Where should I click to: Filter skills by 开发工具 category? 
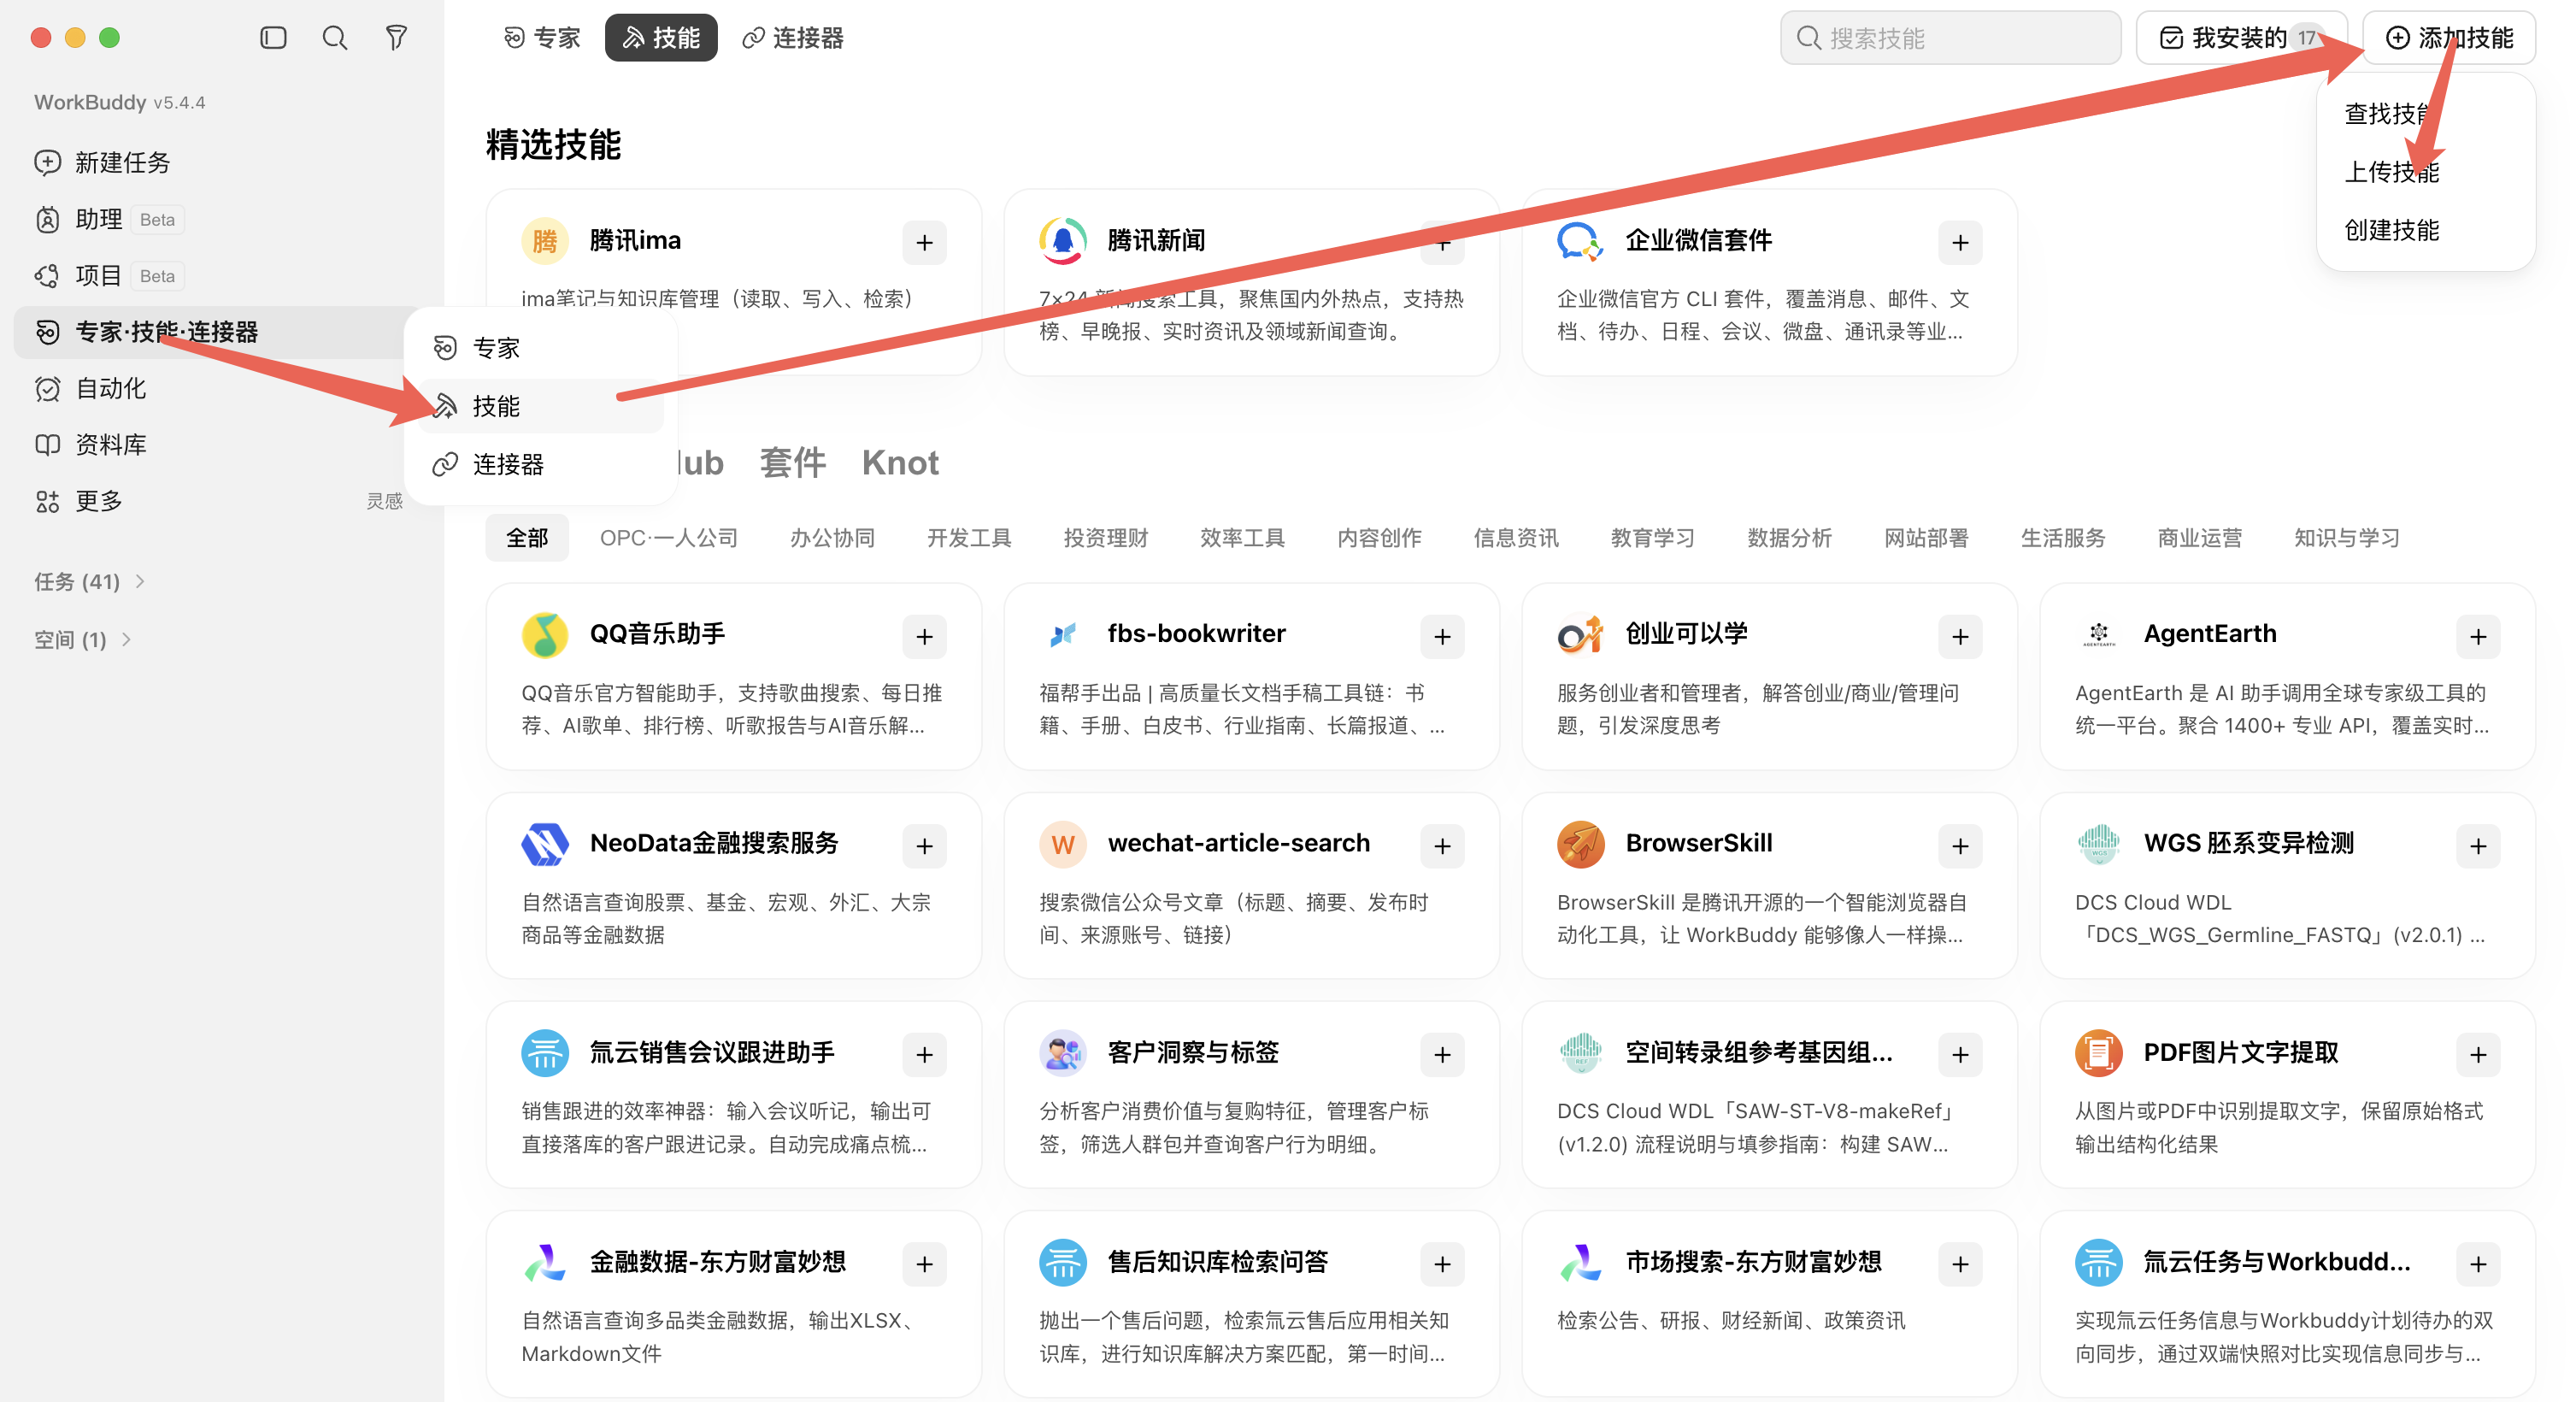click(x=969, y=538)
